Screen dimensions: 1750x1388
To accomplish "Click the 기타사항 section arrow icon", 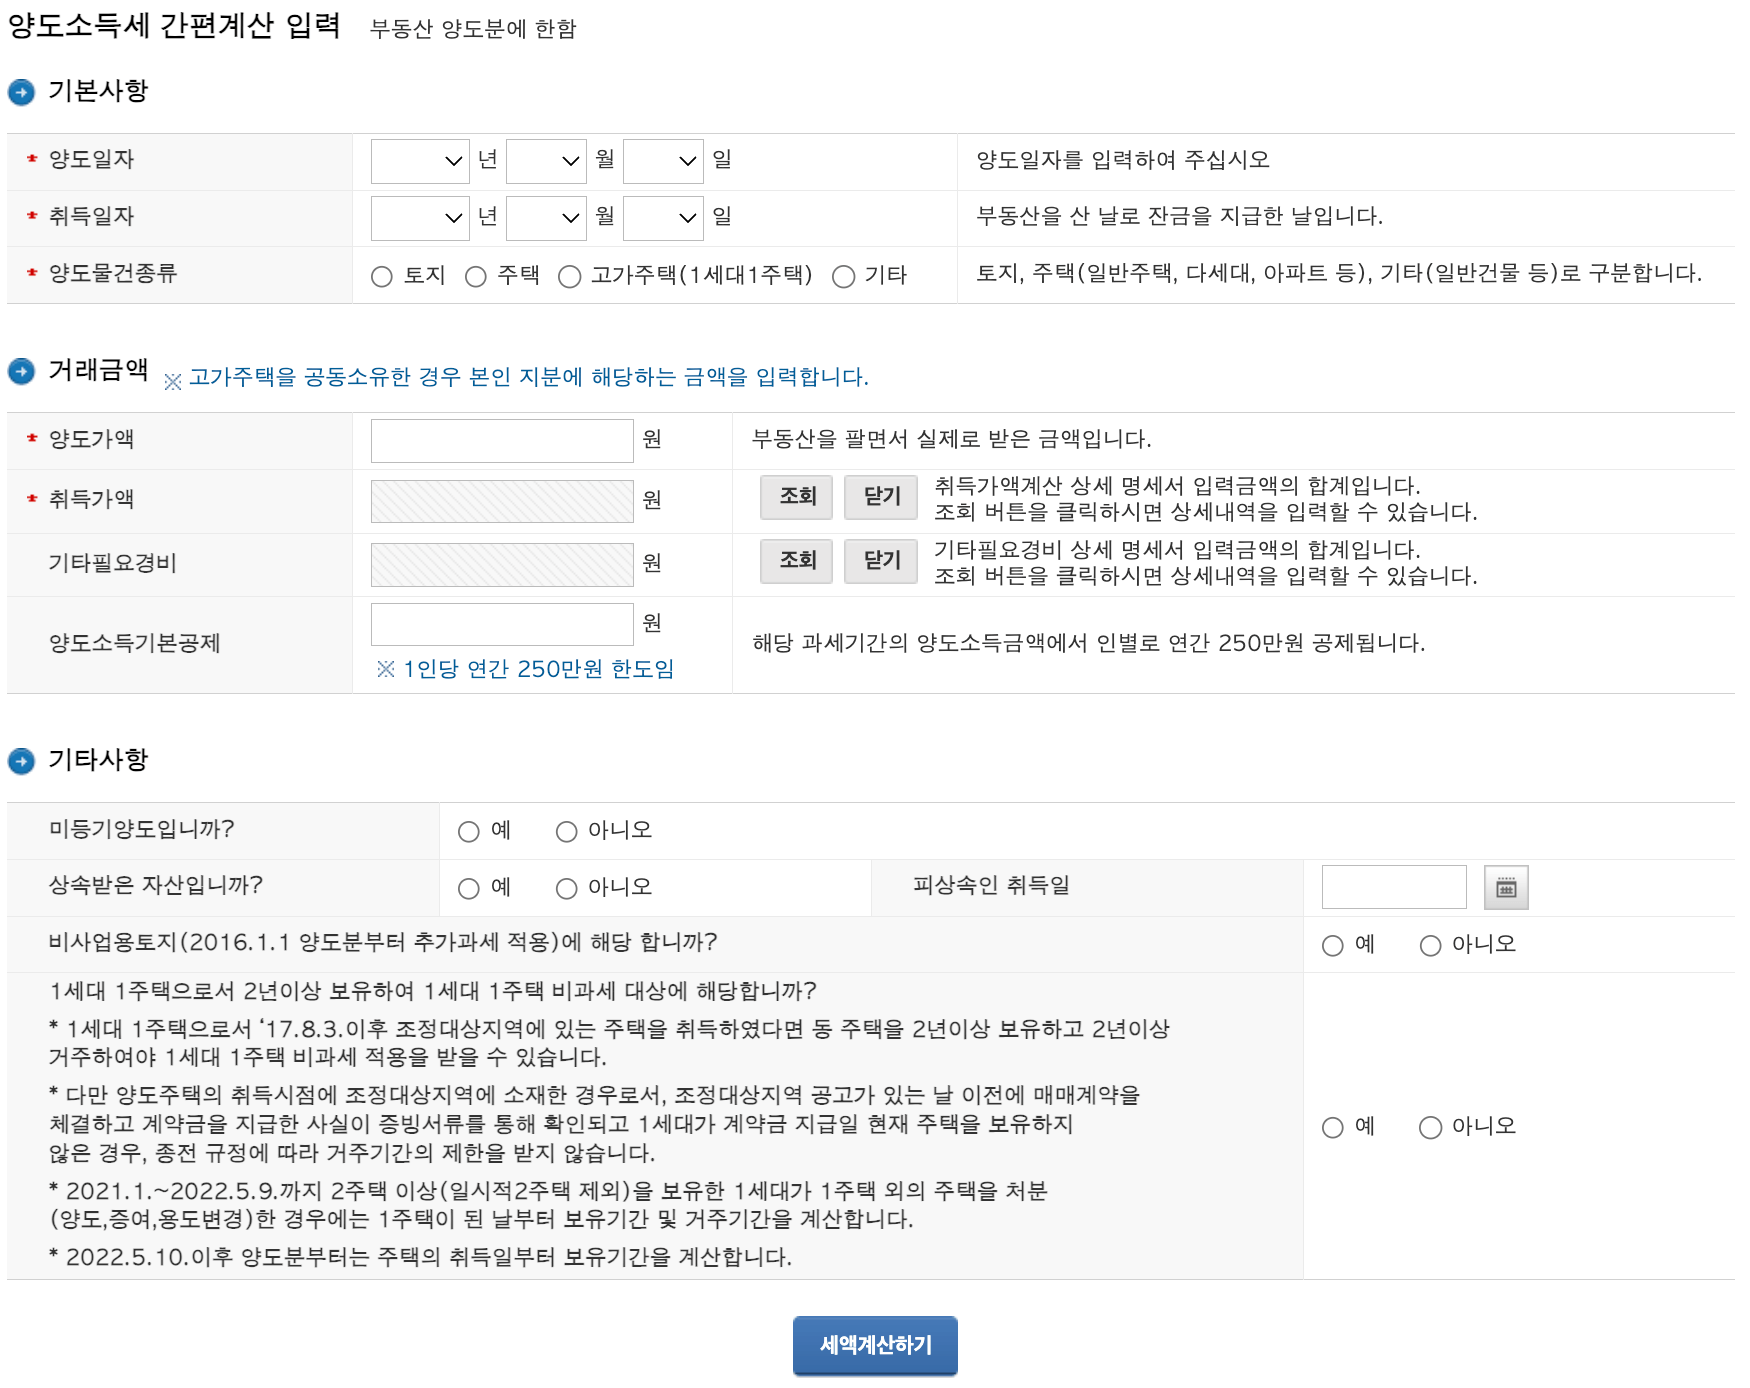I will 22,760.
